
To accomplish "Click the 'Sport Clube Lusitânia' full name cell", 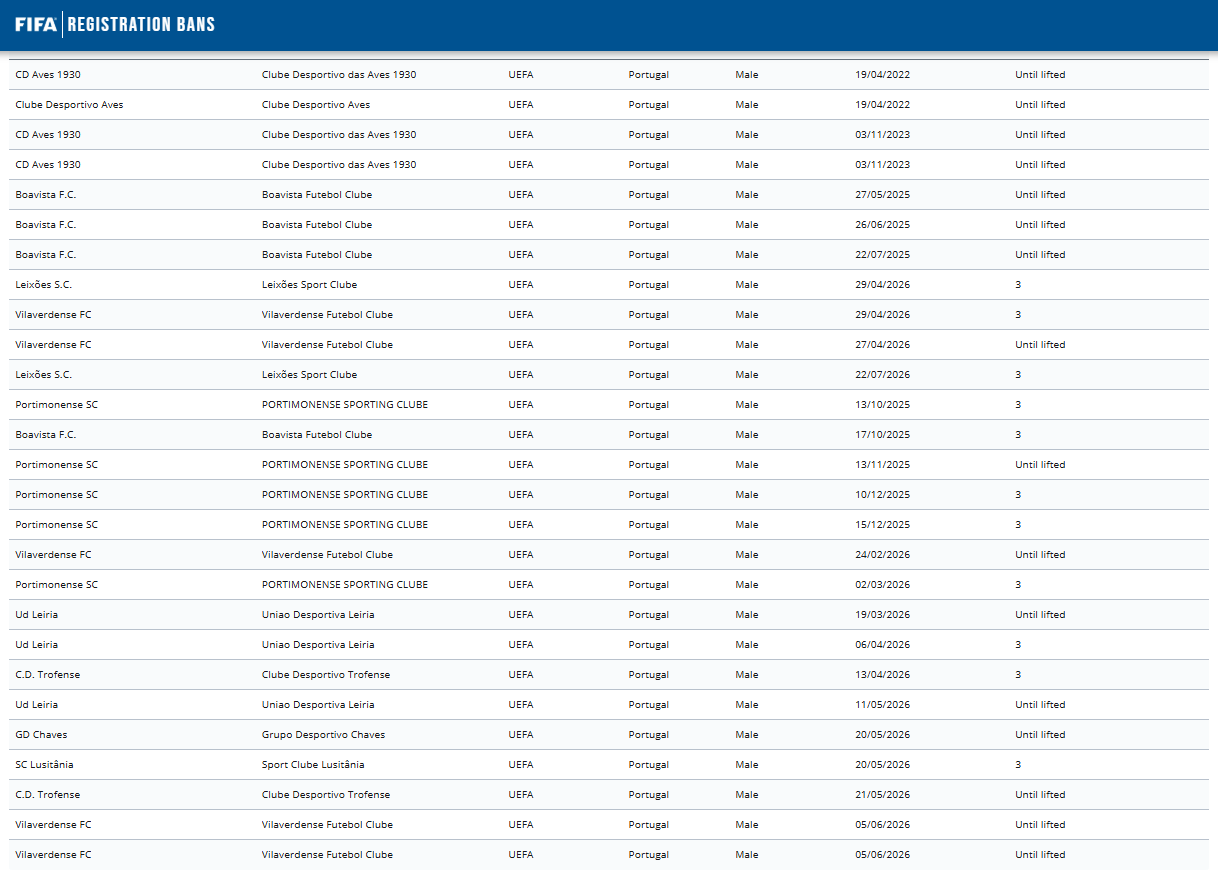I will (x=313, y=765).
